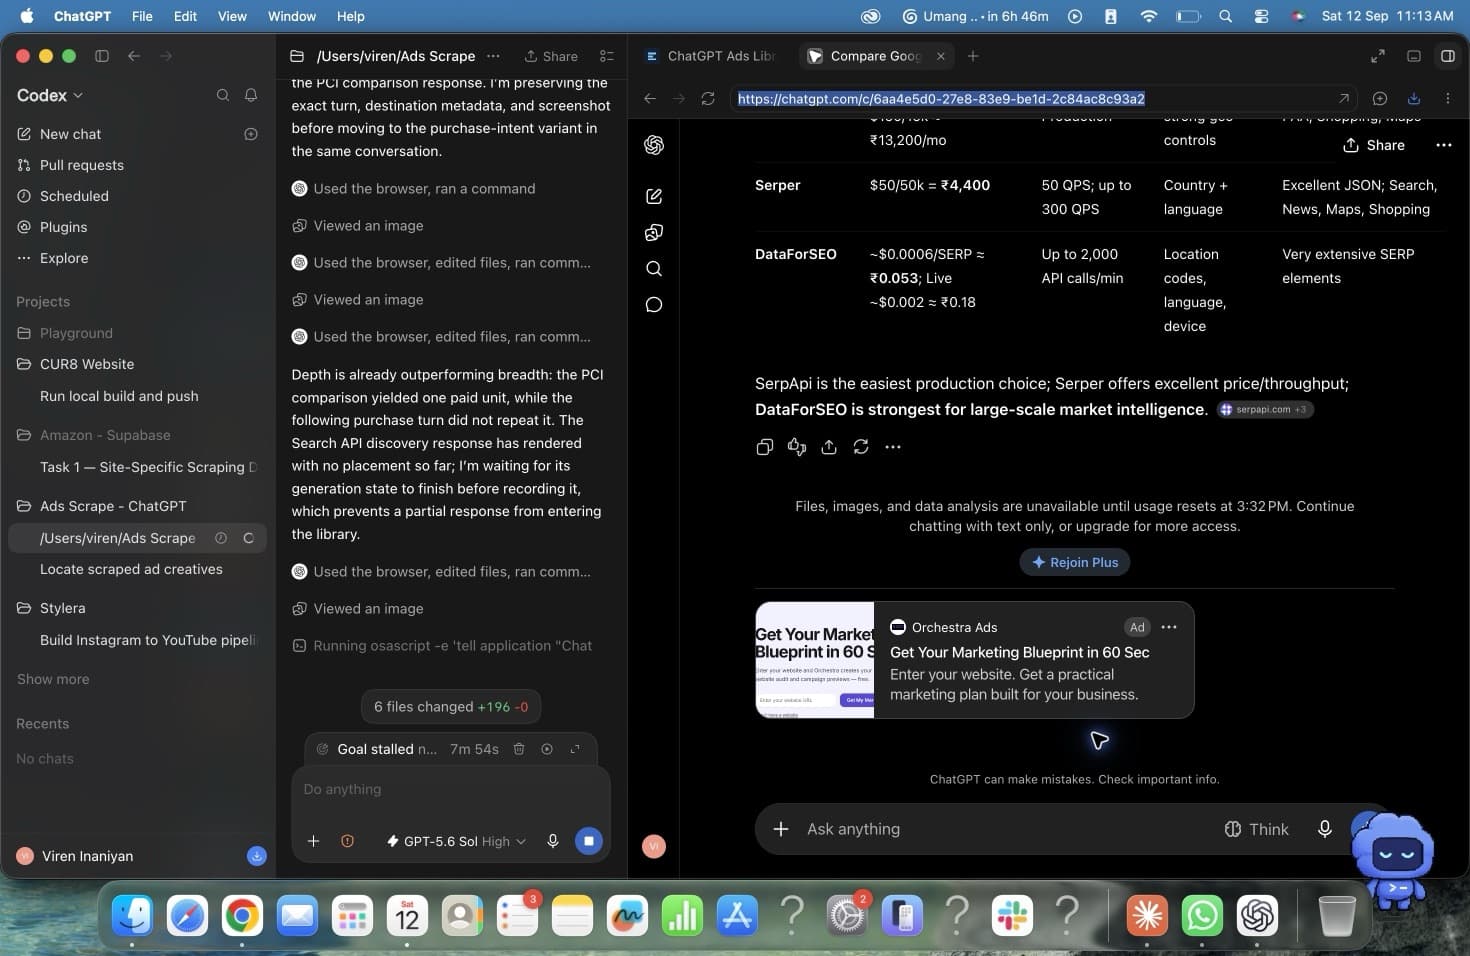Toggle the Codex sidebar panel icon
The width and height of the screenshot is (1470, 956).
[x=102, y=56]
